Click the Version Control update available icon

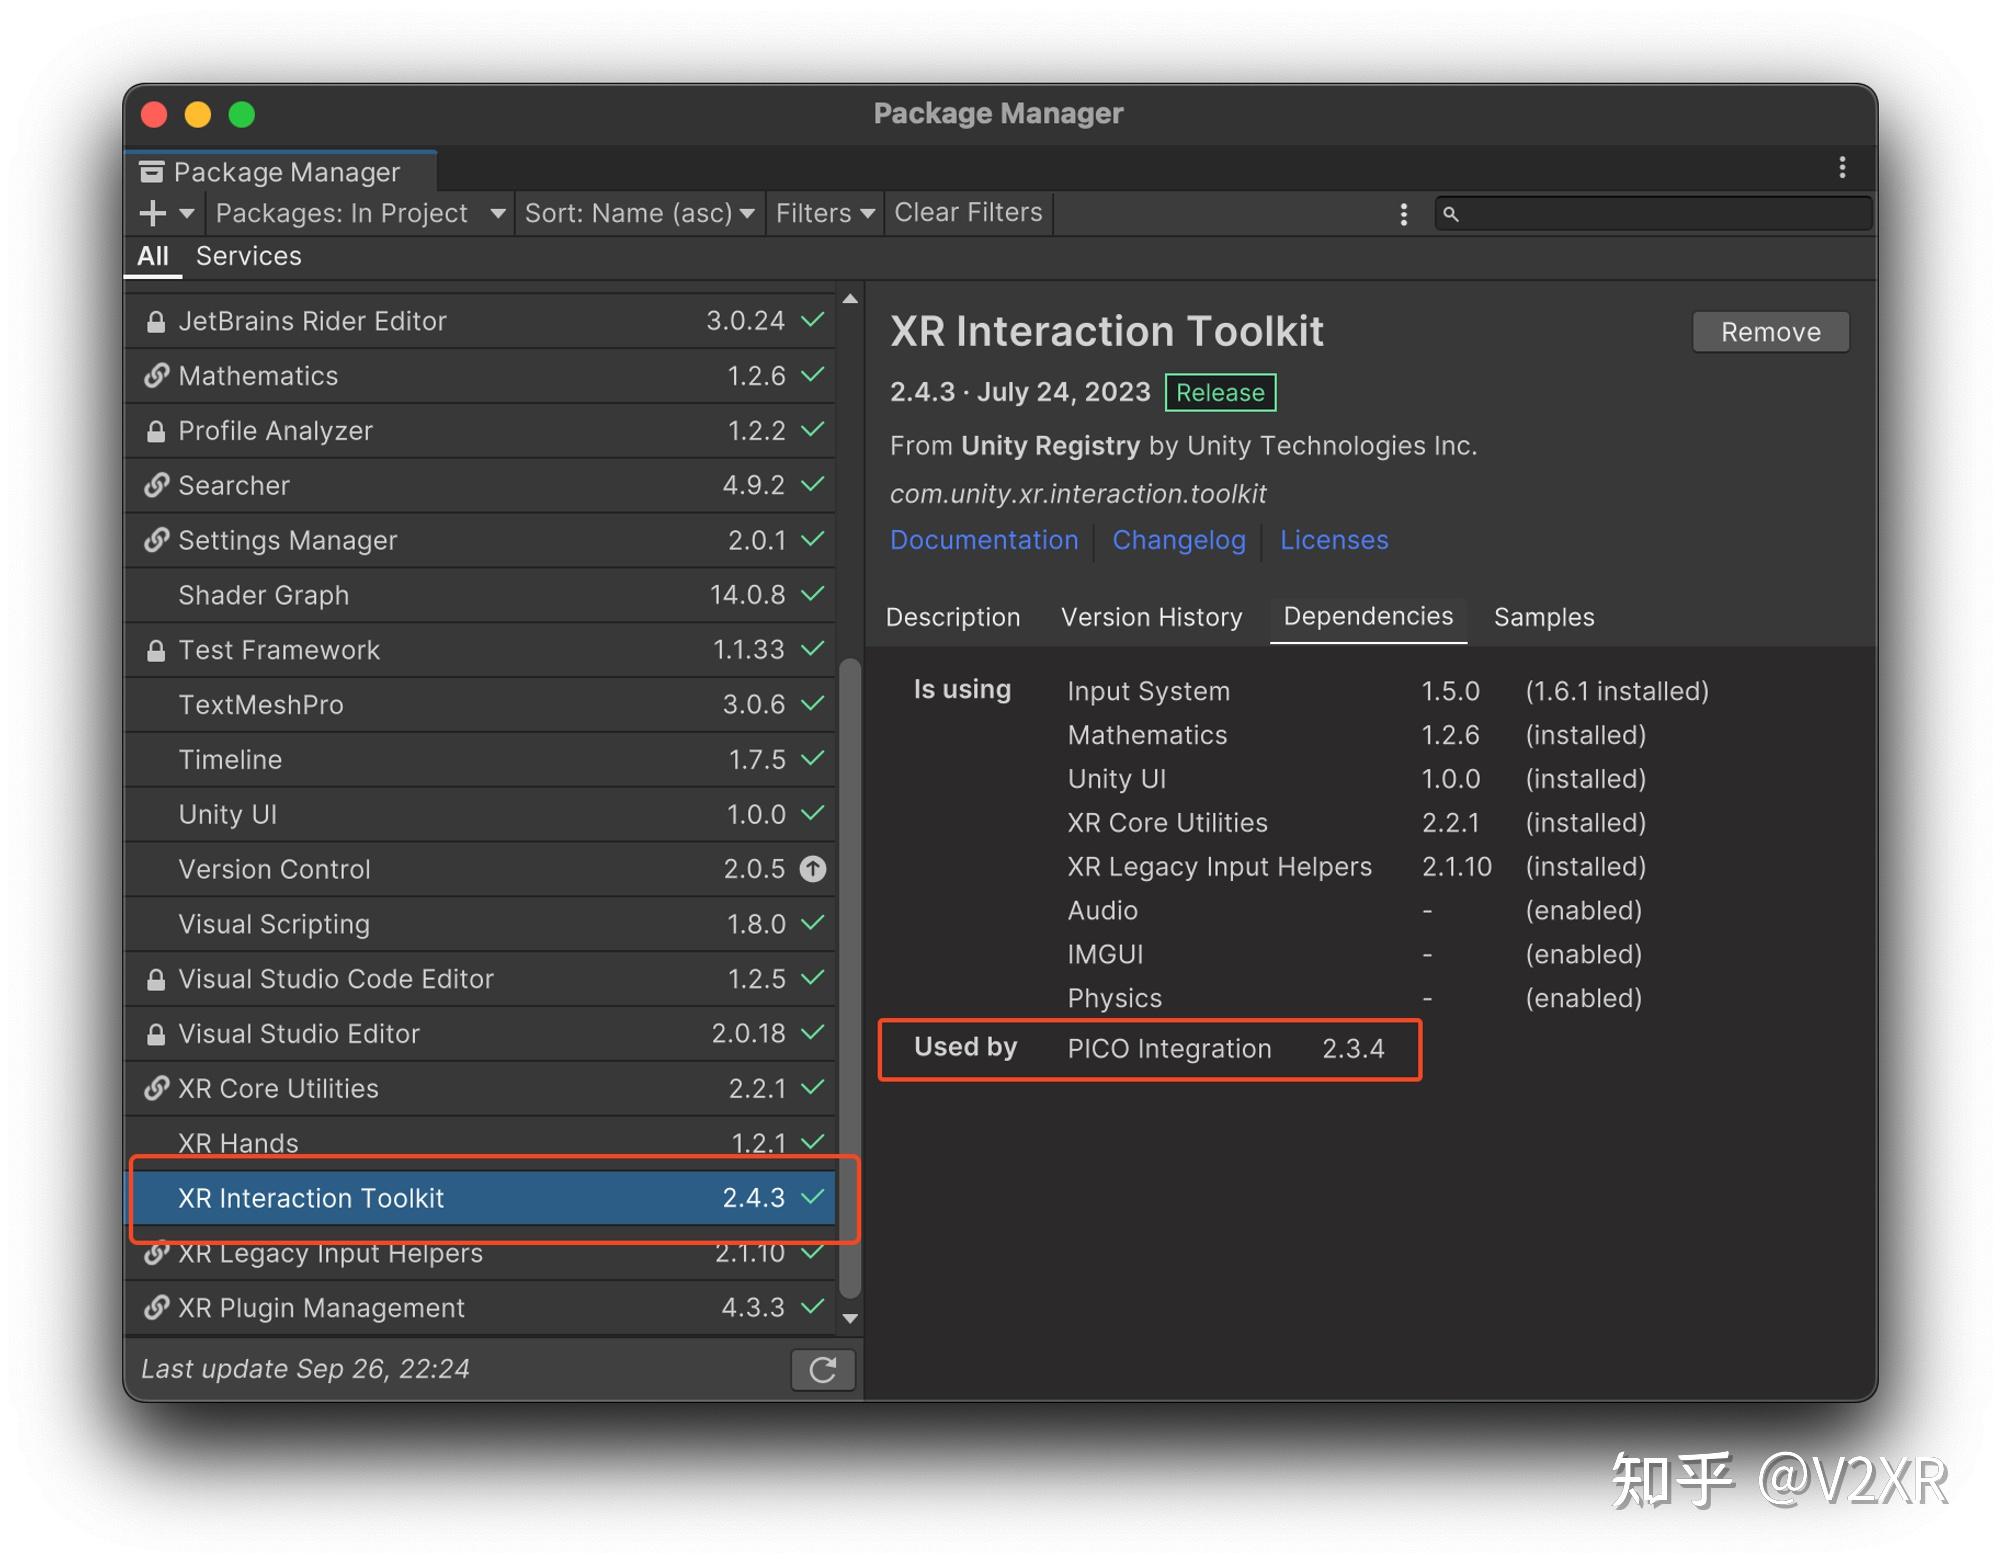coord(813,869)
